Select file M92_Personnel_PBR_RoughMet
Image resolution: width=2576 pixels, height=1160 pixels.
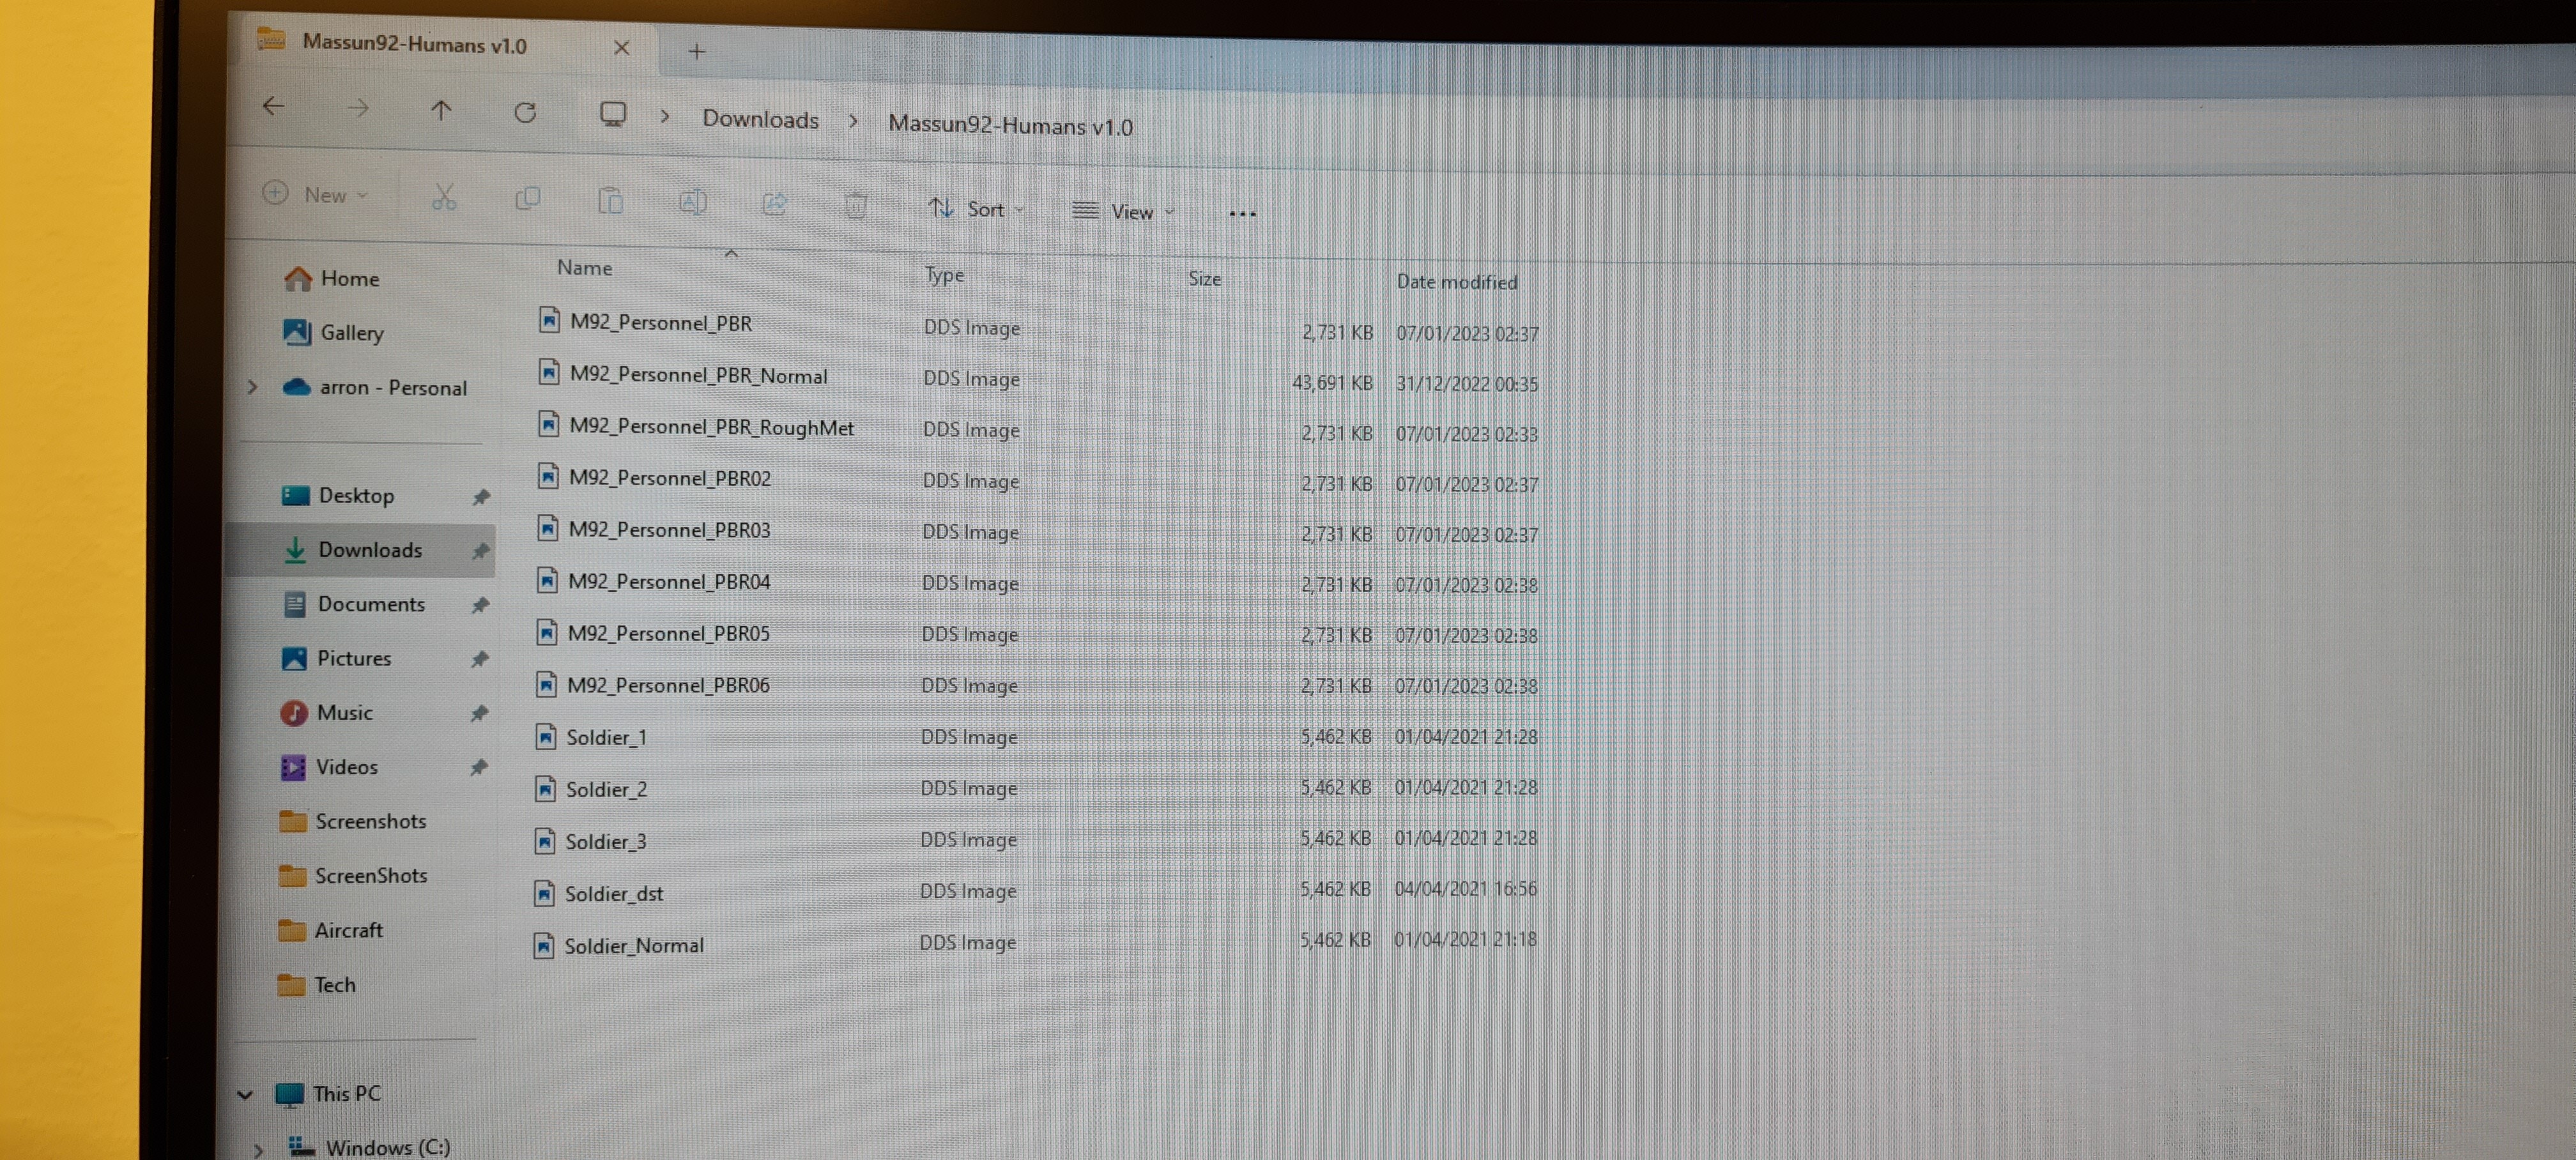coord(696,427)
